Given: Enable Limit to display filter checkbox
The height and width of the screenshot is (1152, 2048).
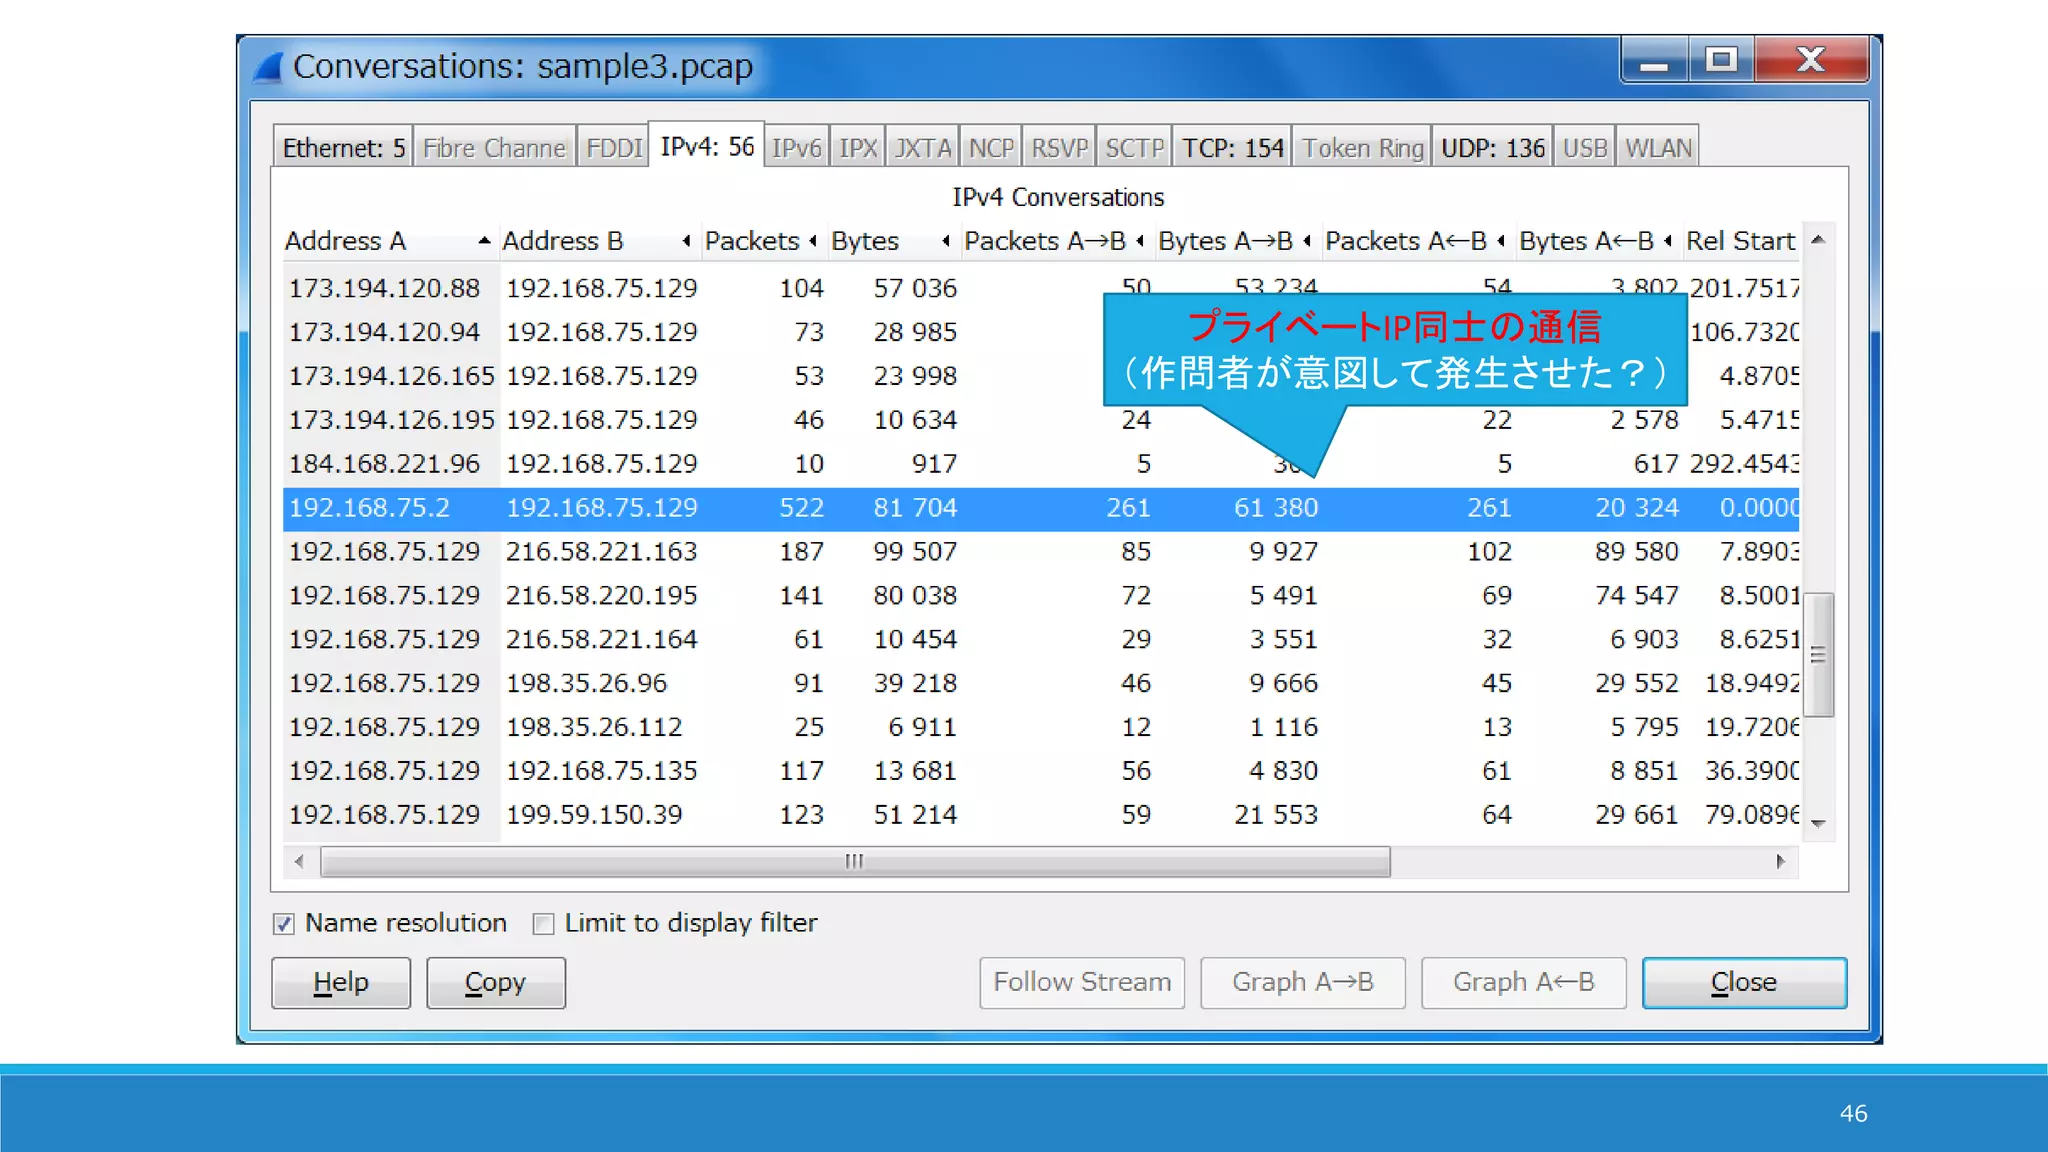Looking at the screenshot, I should pos(544,924).
